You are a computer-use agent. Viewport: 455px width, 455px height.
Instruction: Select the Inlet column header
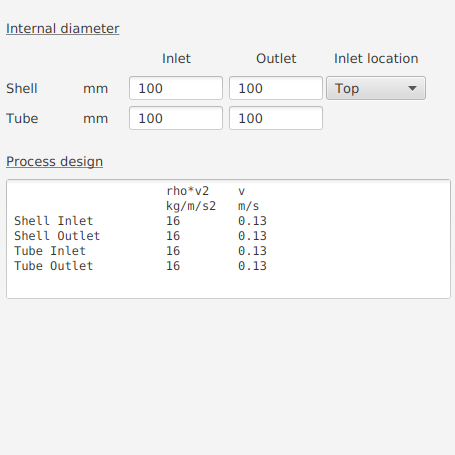coord(176,59)
